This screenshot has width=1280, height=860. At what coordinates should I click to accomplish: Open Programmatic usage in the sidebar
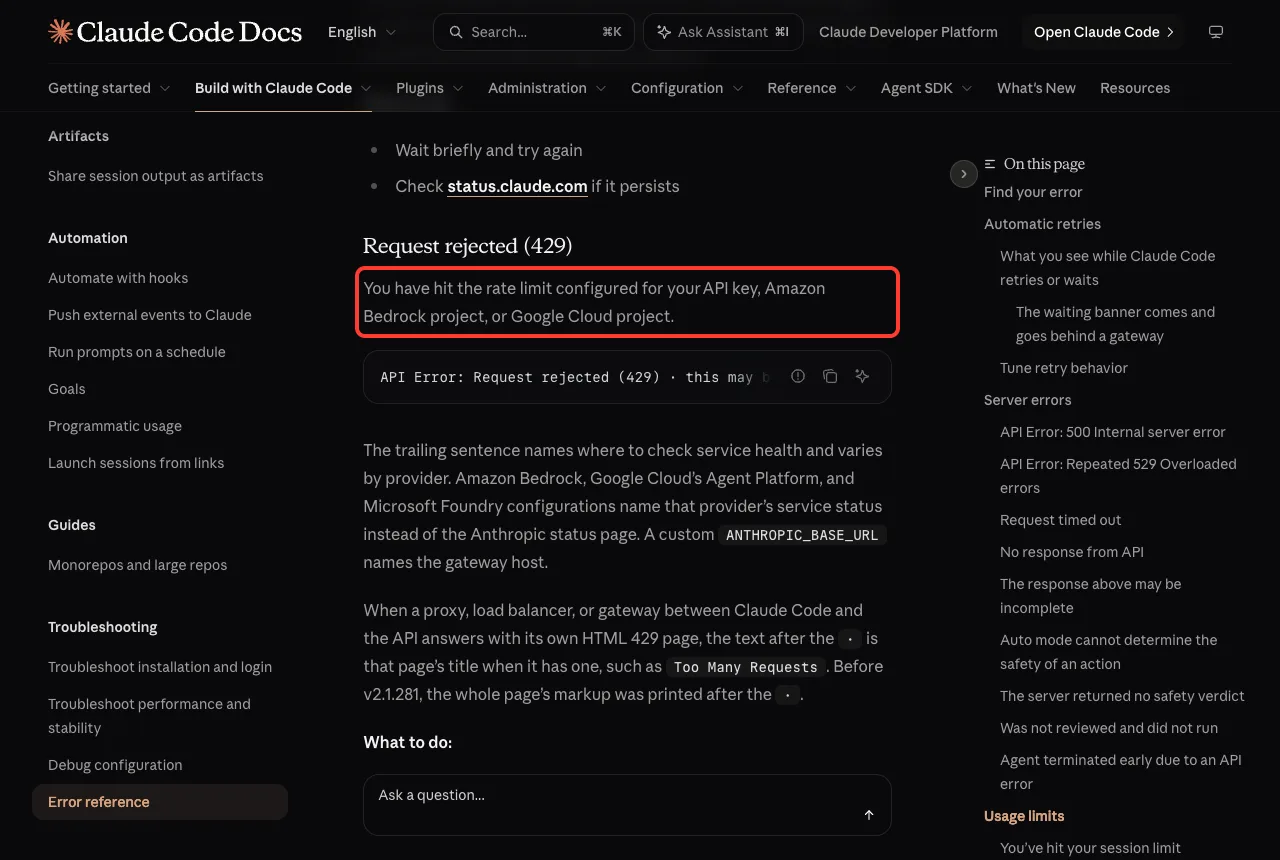click(x=115, y=426)
